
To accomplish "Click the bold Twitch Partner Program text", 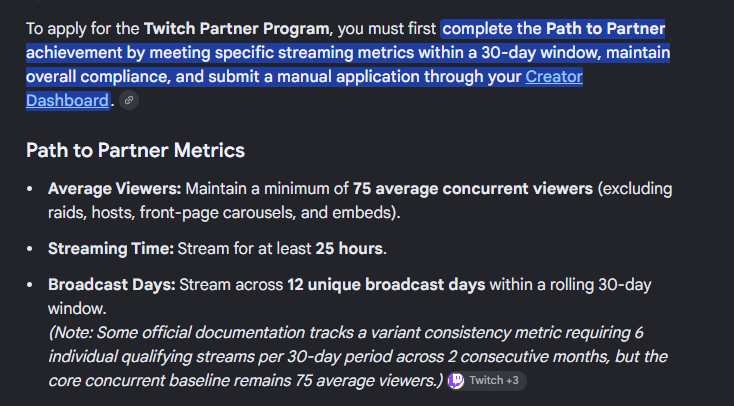I will (x=236, y=29).
